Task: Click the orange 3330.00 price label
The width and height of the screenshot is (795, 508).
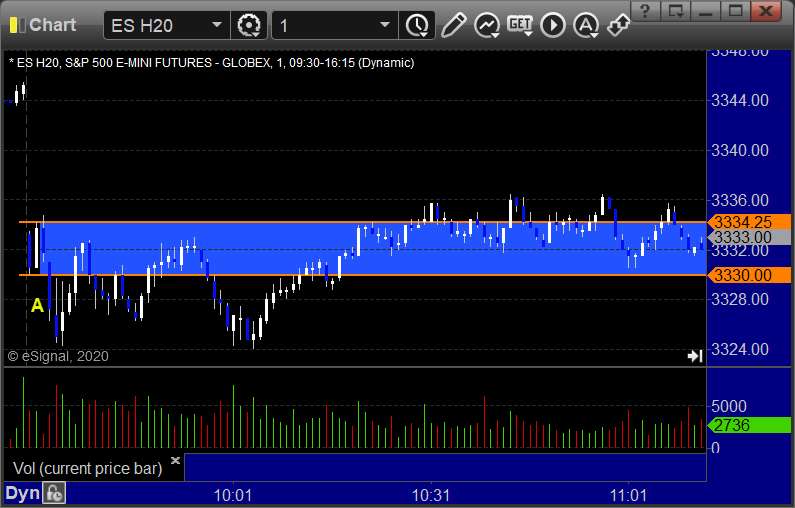Action: click(749, 275)
